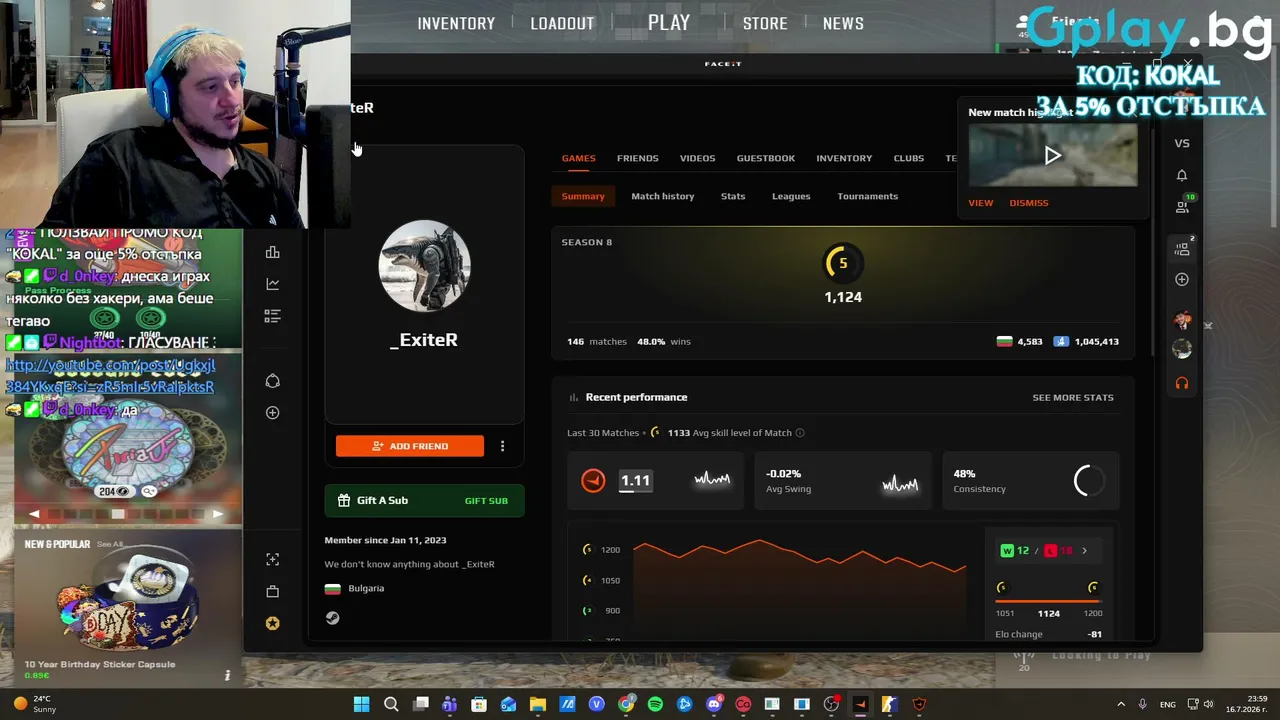Switch to the Friends profile tab

pyautogui.click(x=637, y=158)
